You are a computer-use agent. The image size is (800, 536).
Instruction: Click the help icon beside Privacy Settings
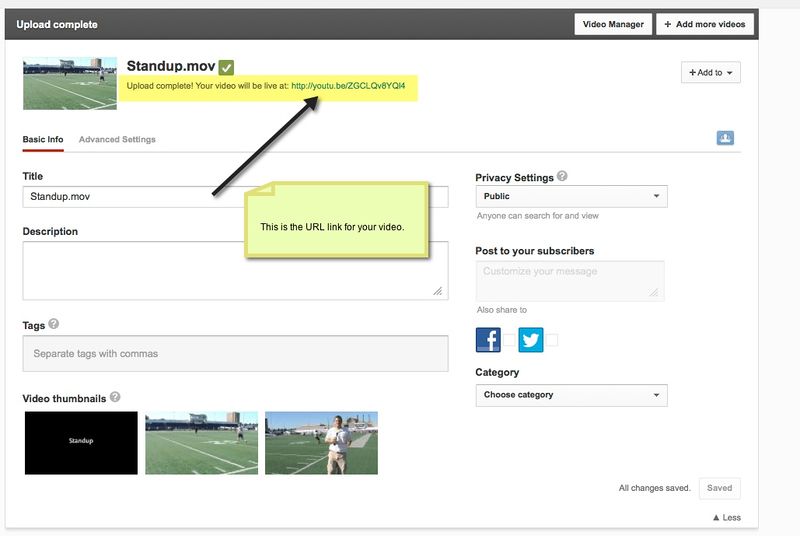pyautogui.click(x=562, y=177)
